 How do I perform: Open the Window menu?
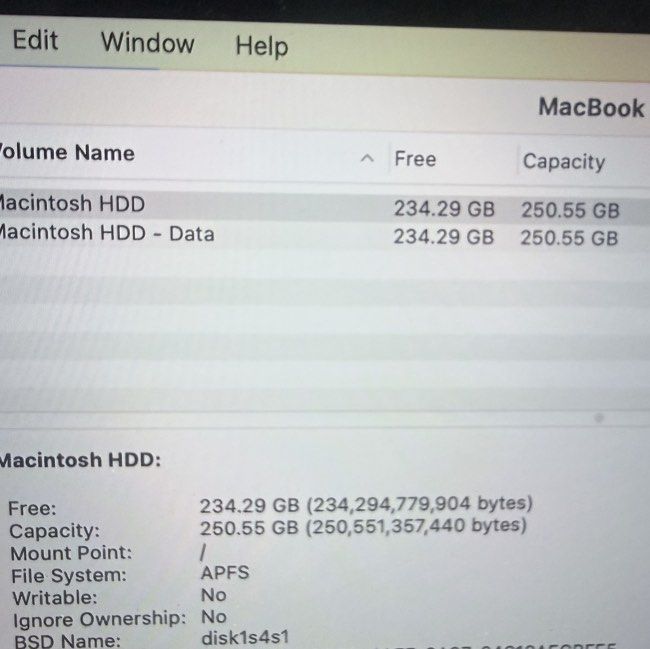(148, 43)
